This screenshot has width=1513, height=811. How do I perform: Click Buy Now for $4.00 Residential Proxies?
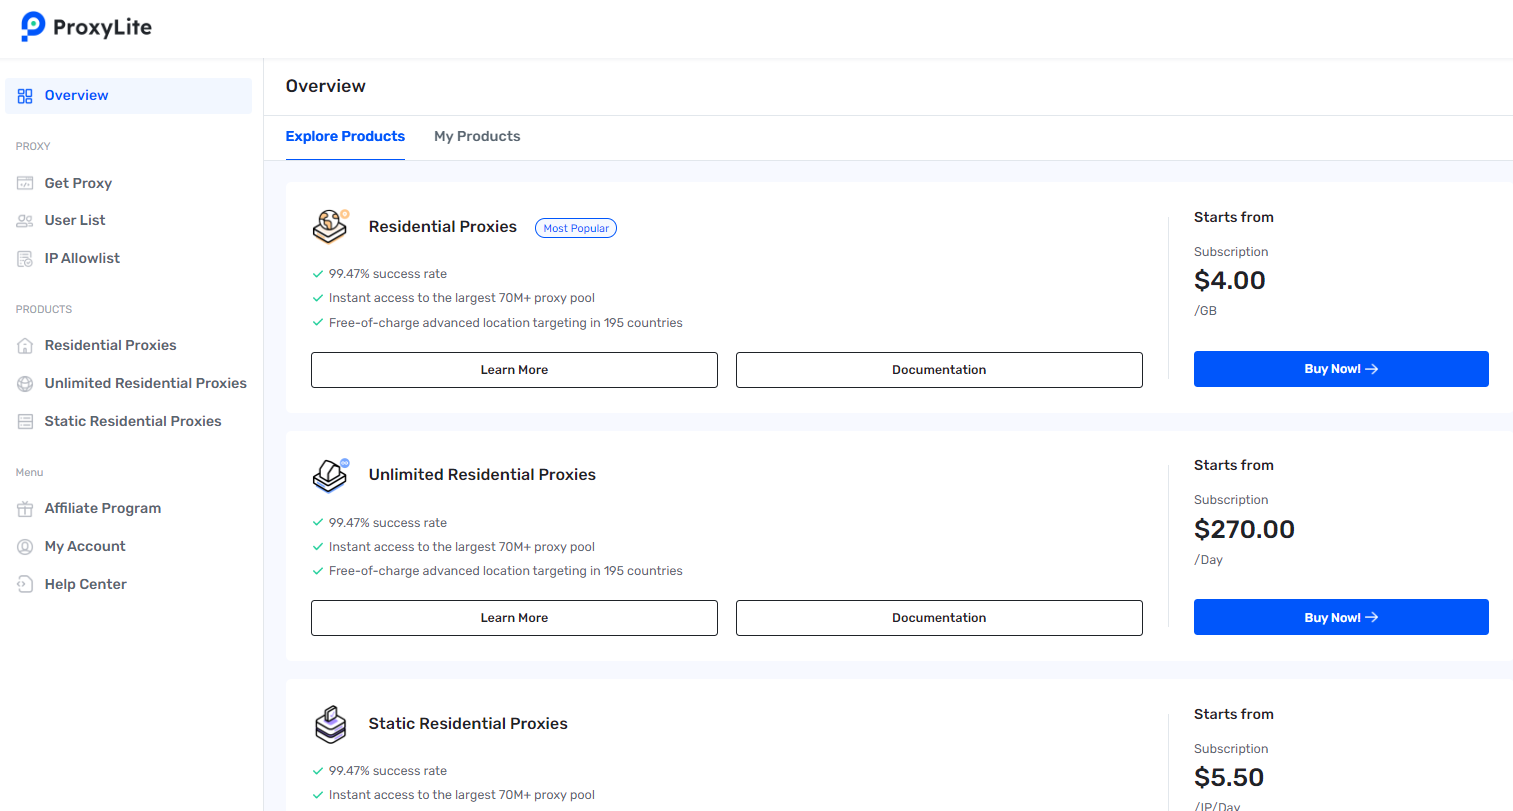pyautogui.click(x=1341, y=369)
